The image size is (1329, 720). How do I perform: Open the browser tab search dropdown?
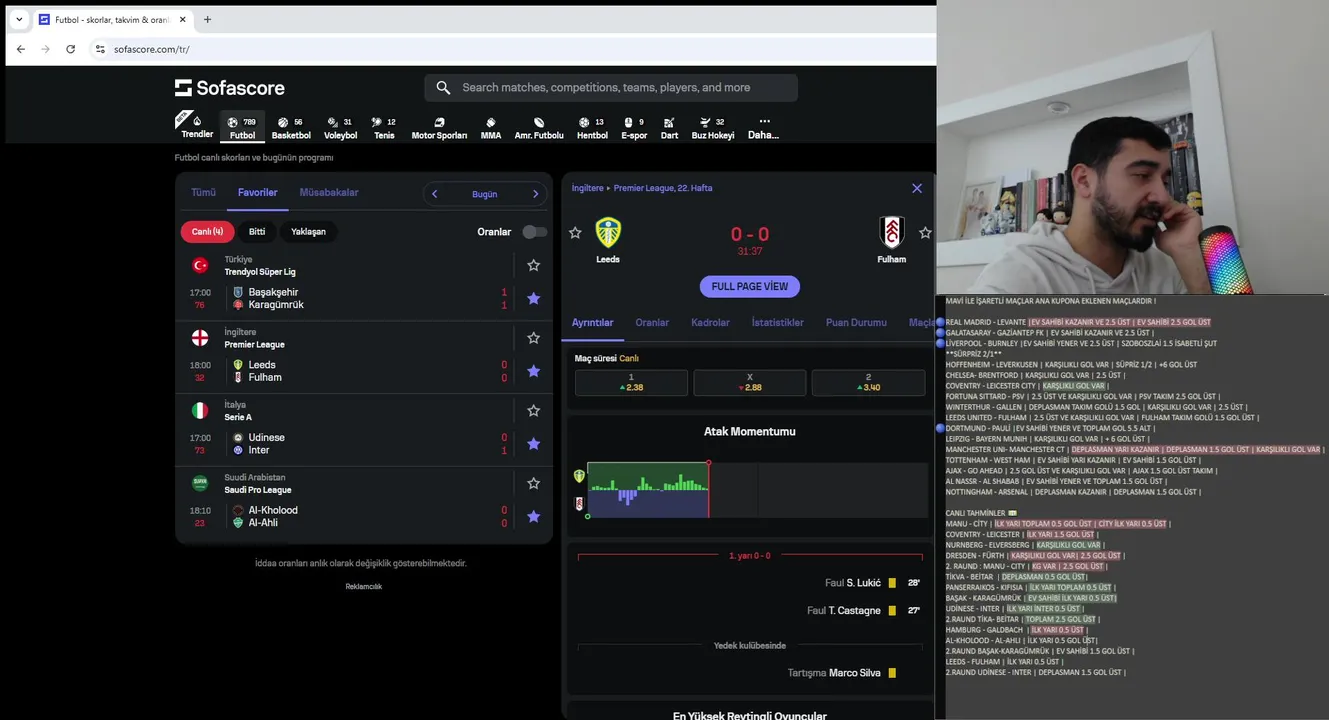coord(18,19)
